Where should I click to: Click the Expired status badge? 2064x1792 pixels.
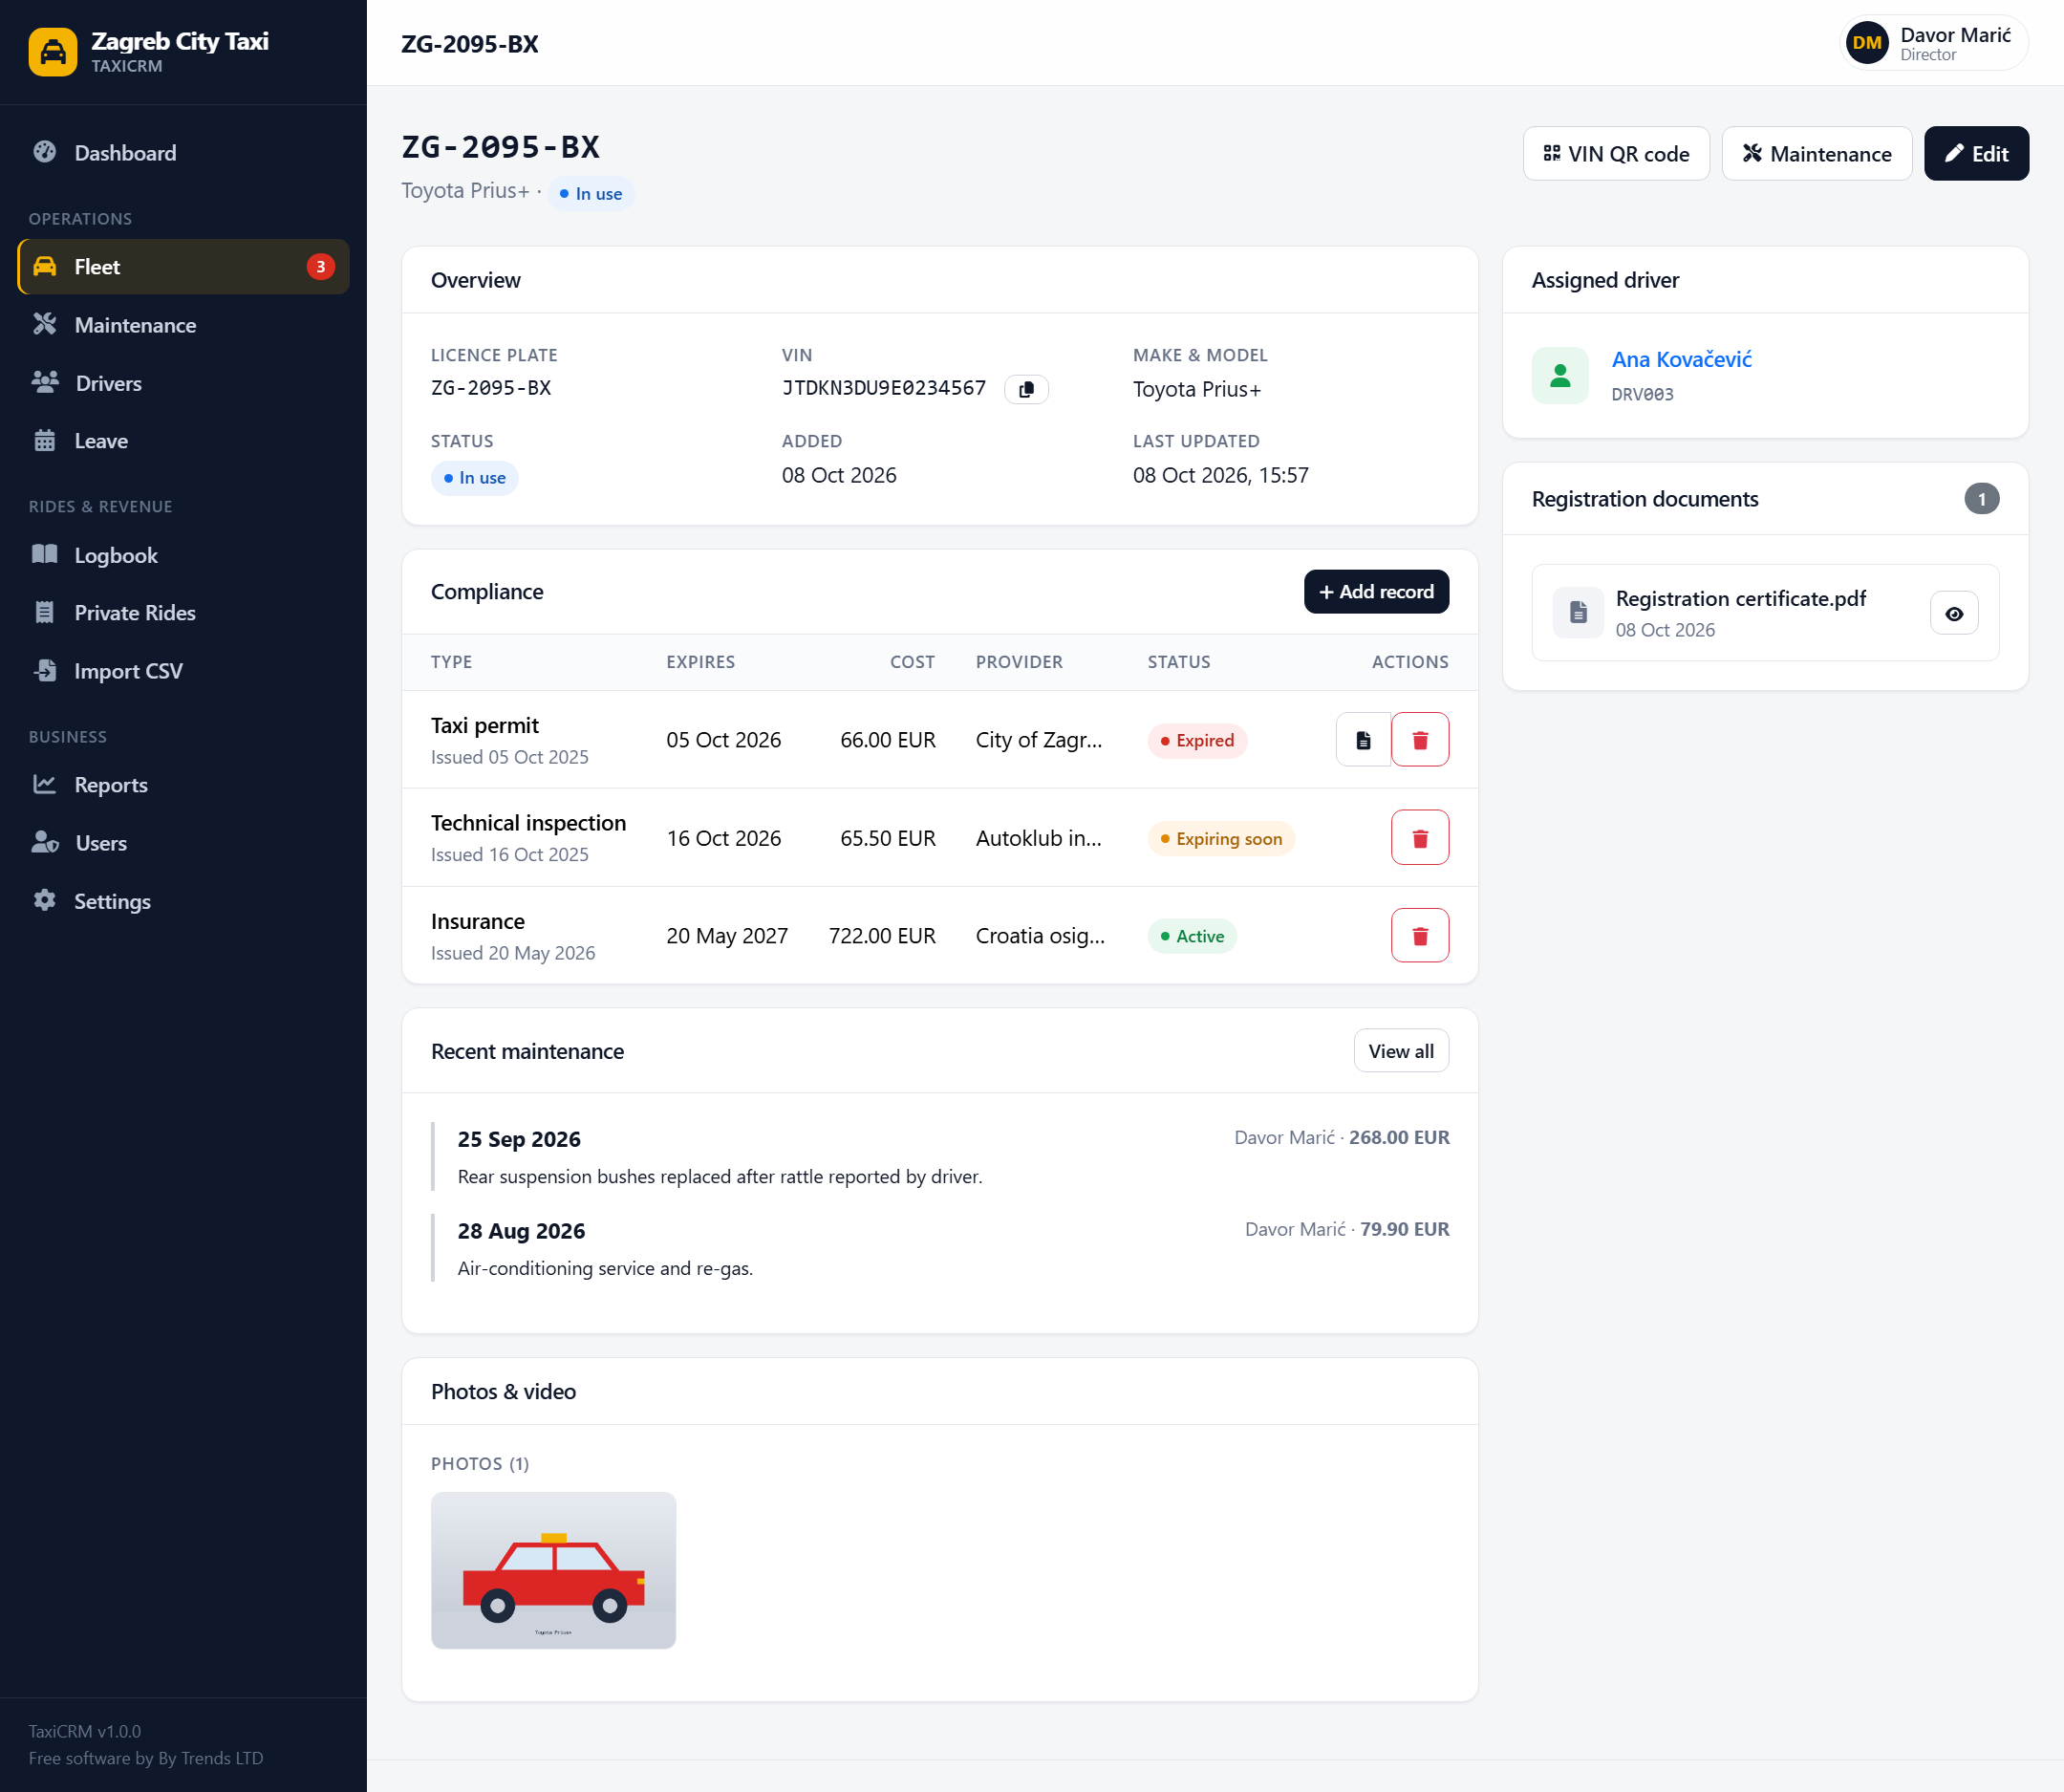point(1197,741)
